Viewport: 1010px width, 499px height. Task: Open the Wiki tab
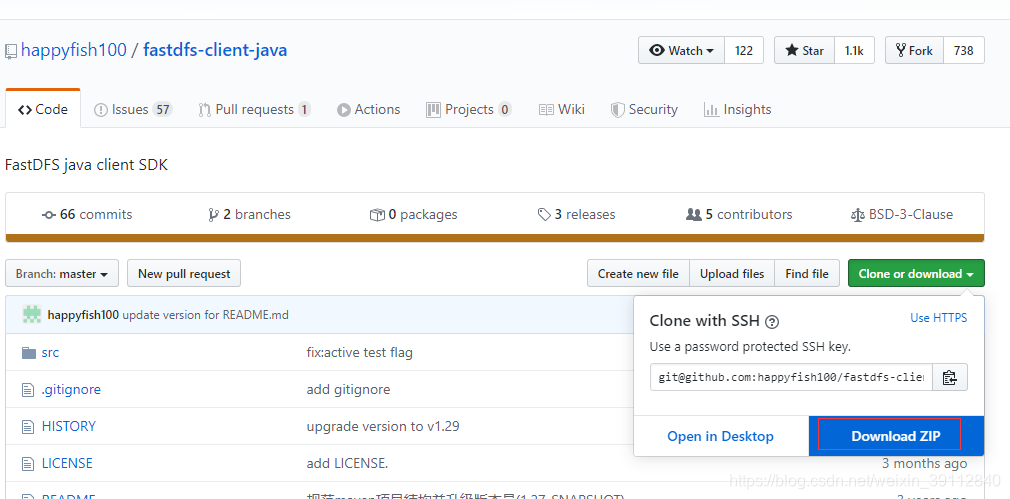[x=562, y=109]
